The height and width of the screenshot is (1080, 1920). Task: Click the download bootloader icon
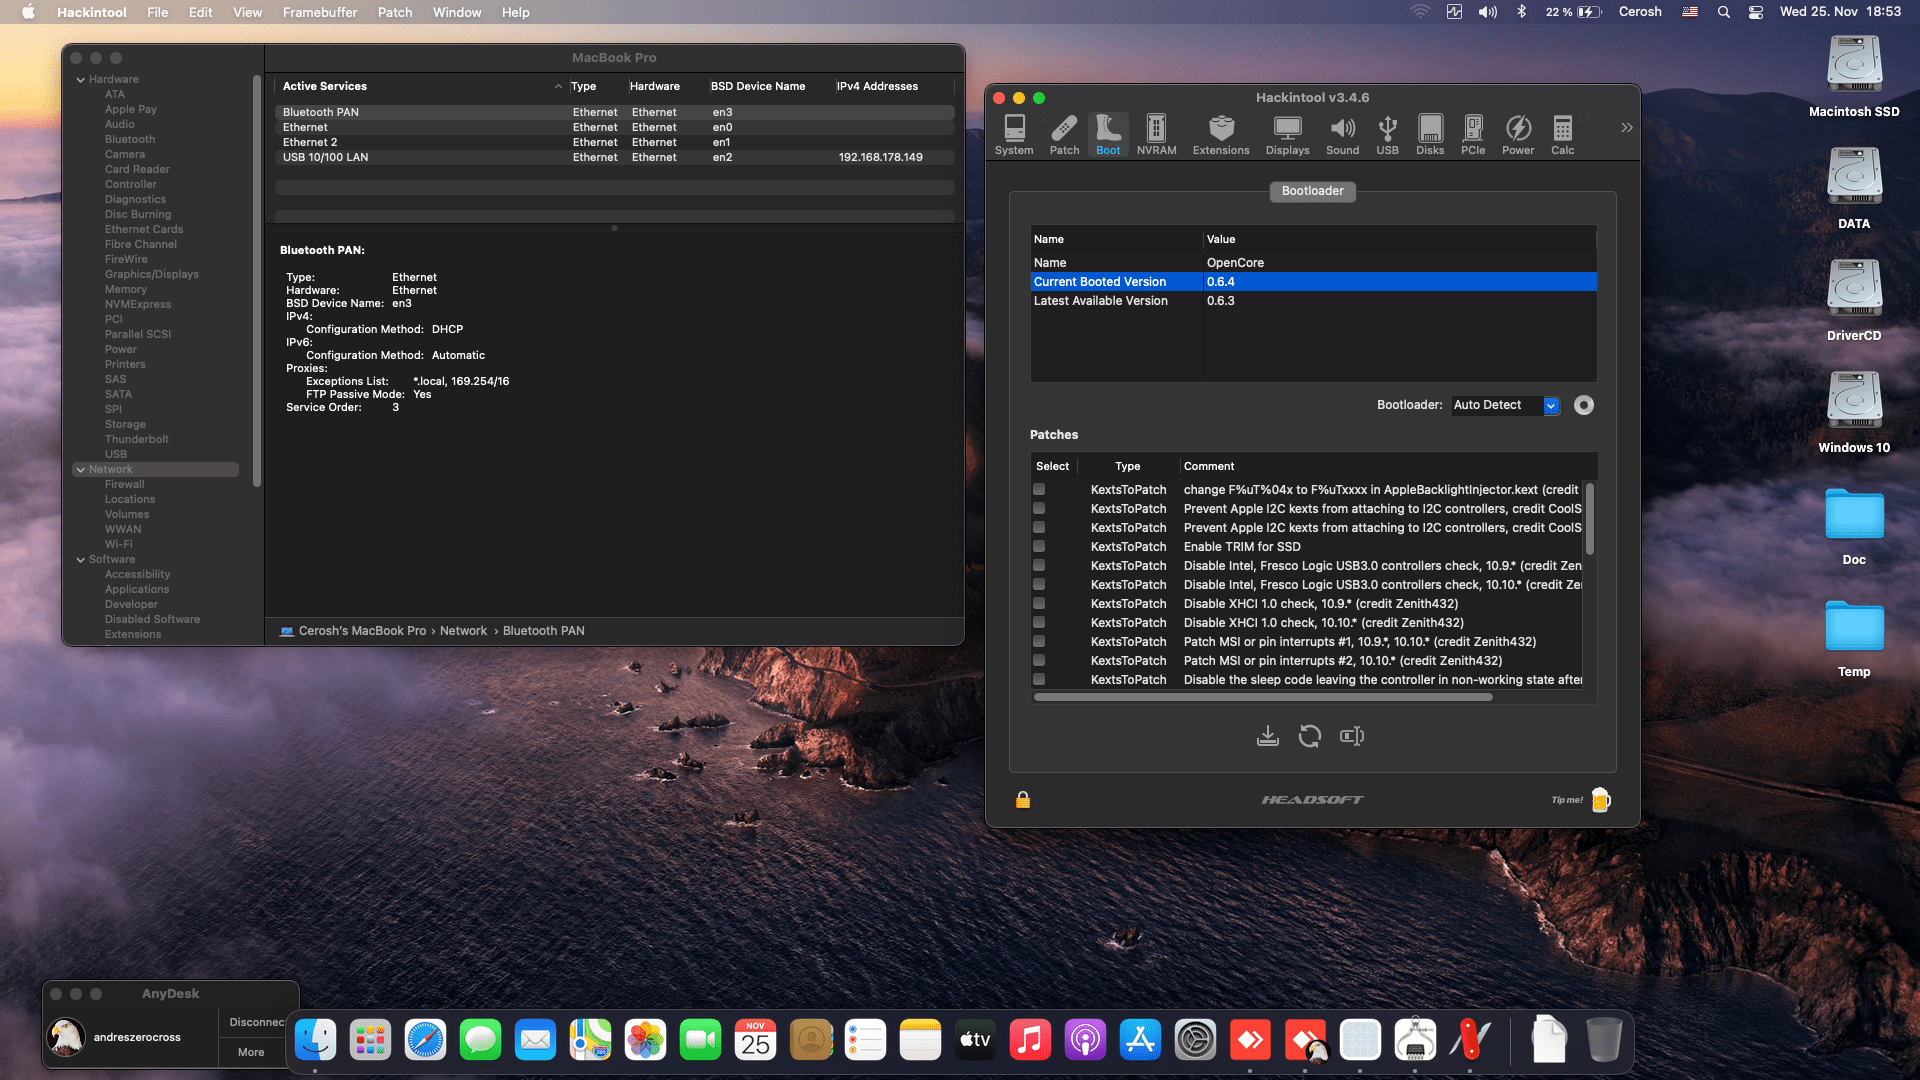point(1268,736)
